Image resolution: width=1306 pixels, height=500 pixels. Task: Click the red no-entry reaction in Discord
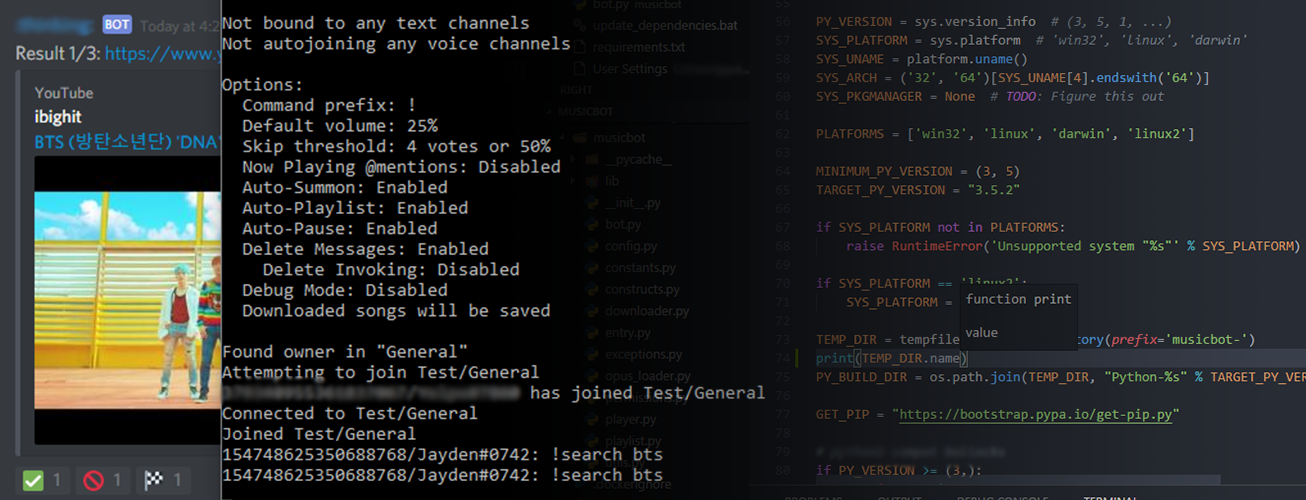pos(105,480)
